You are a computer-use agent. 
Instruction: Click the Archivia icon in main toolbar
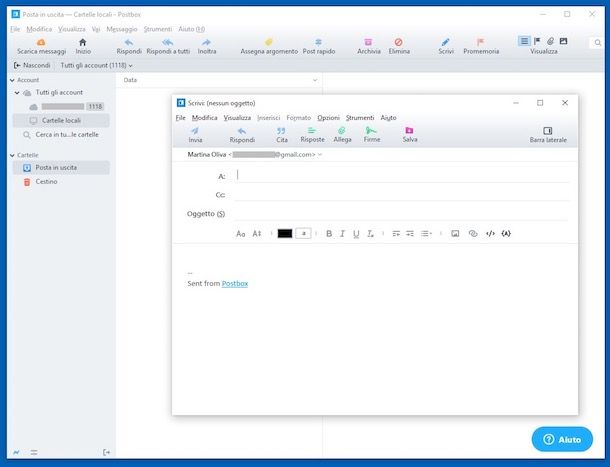369,45
